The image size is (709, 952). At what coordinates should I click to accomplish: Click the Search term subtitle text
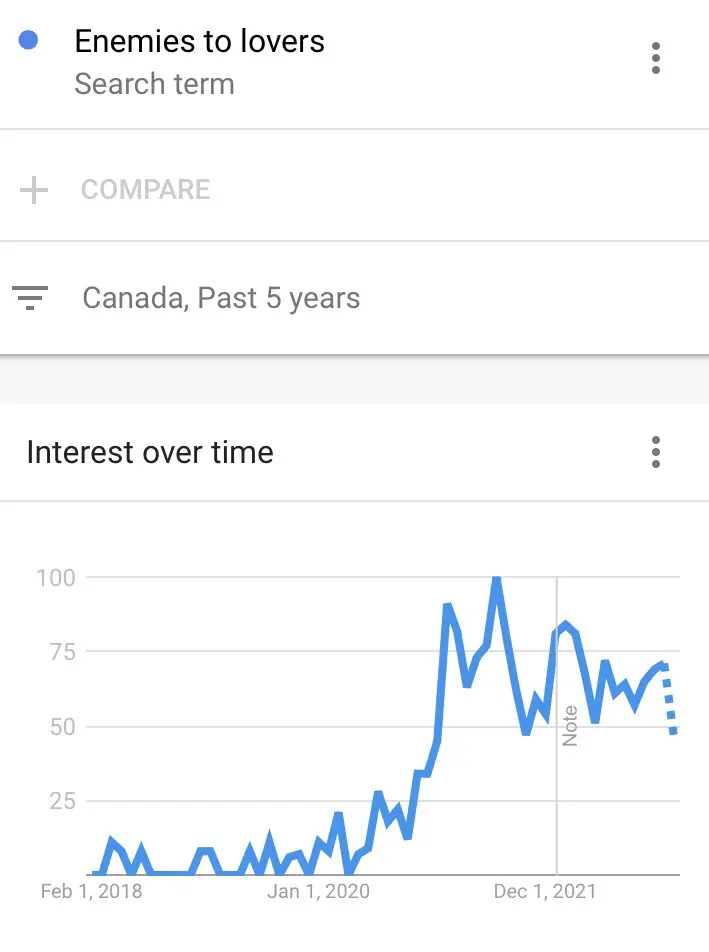(x=154, y=84)
